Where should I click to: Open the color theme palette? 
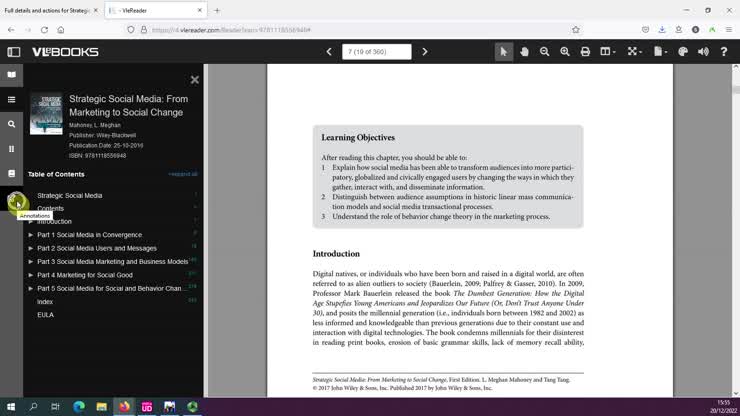[x=683, y=51]
